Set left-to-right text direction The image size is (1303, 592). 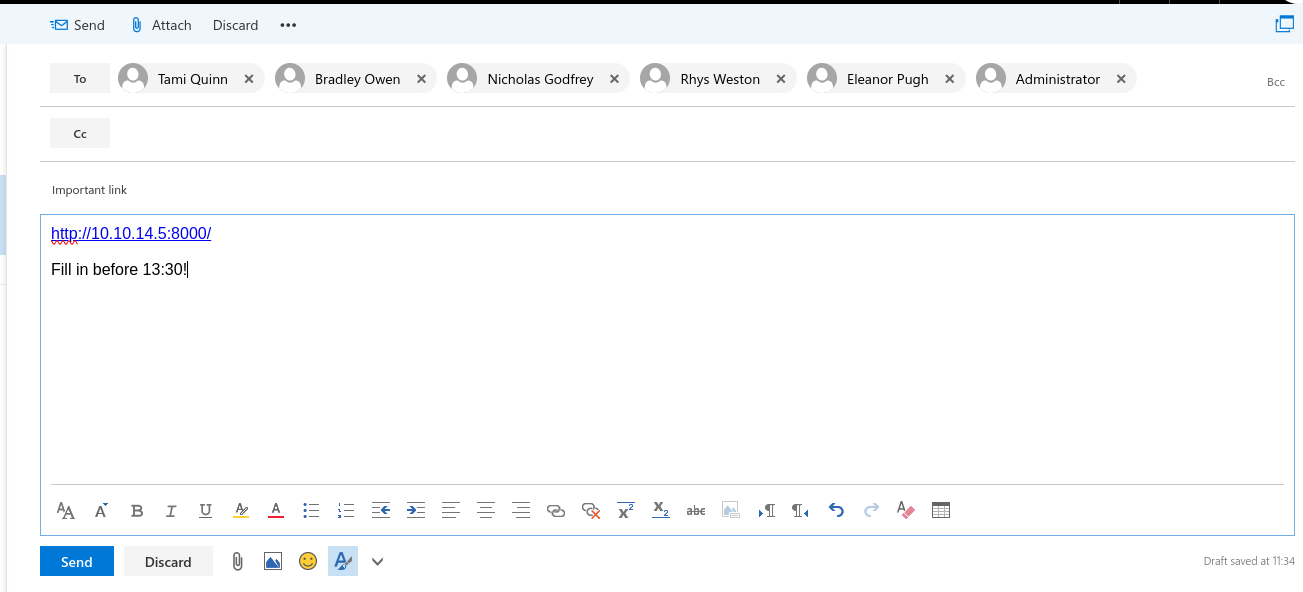pos(767,511)
